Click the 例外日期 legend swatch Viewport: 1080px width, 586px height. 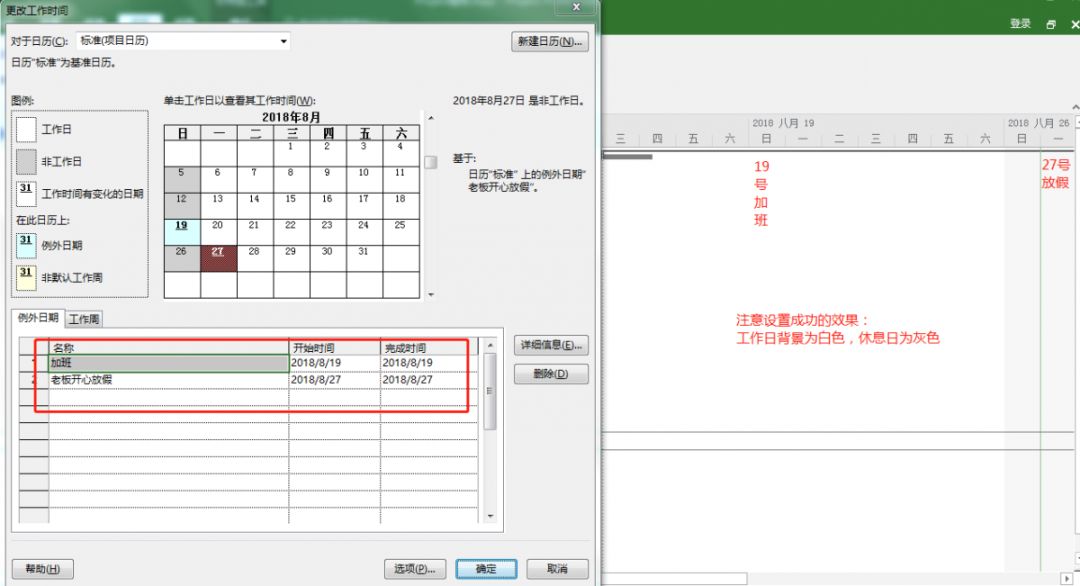pos(26,246)
